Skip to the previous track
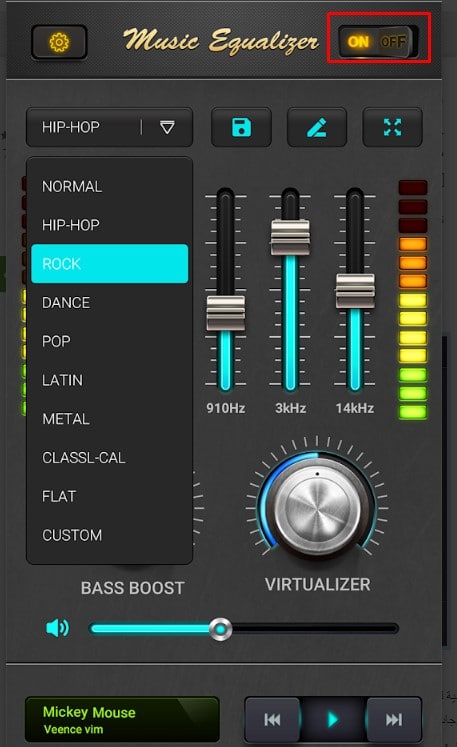This screenshot has width=457, height=747. [272, 719]
